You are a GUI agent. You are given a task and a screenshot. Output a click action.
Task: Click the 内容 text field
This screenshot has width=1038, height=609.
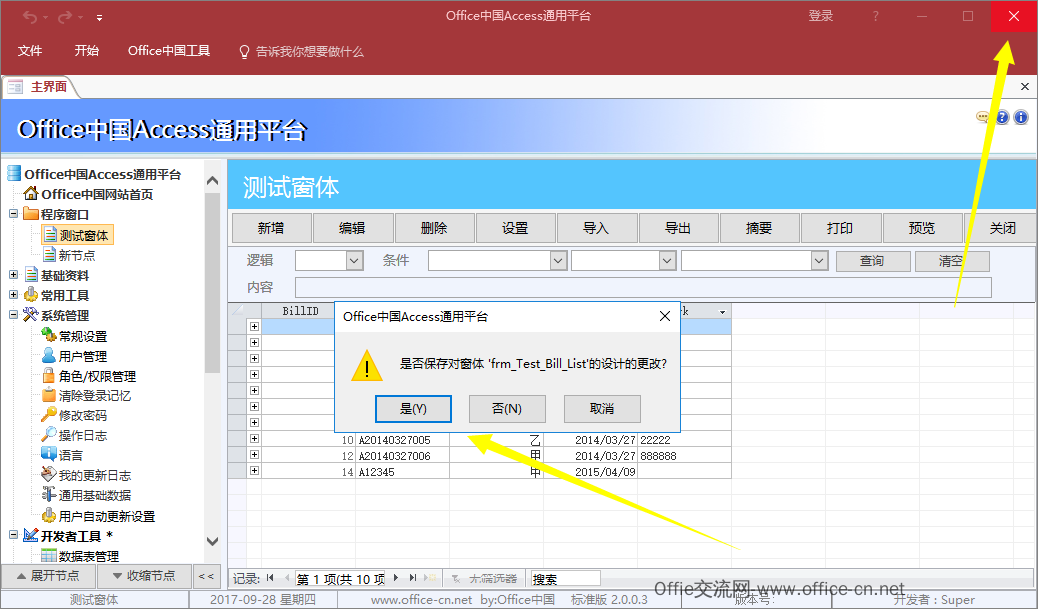pyautogui.click(x=643, y=287)
